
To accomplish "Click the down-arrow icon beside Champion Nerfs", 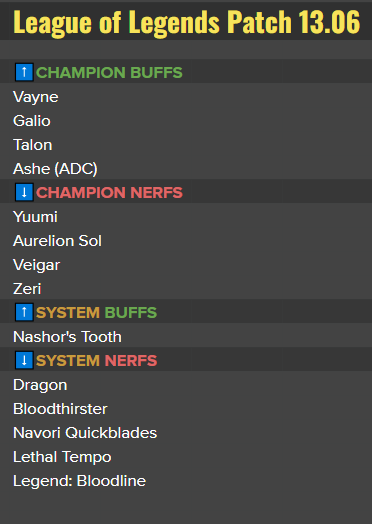I will point(24,192).
